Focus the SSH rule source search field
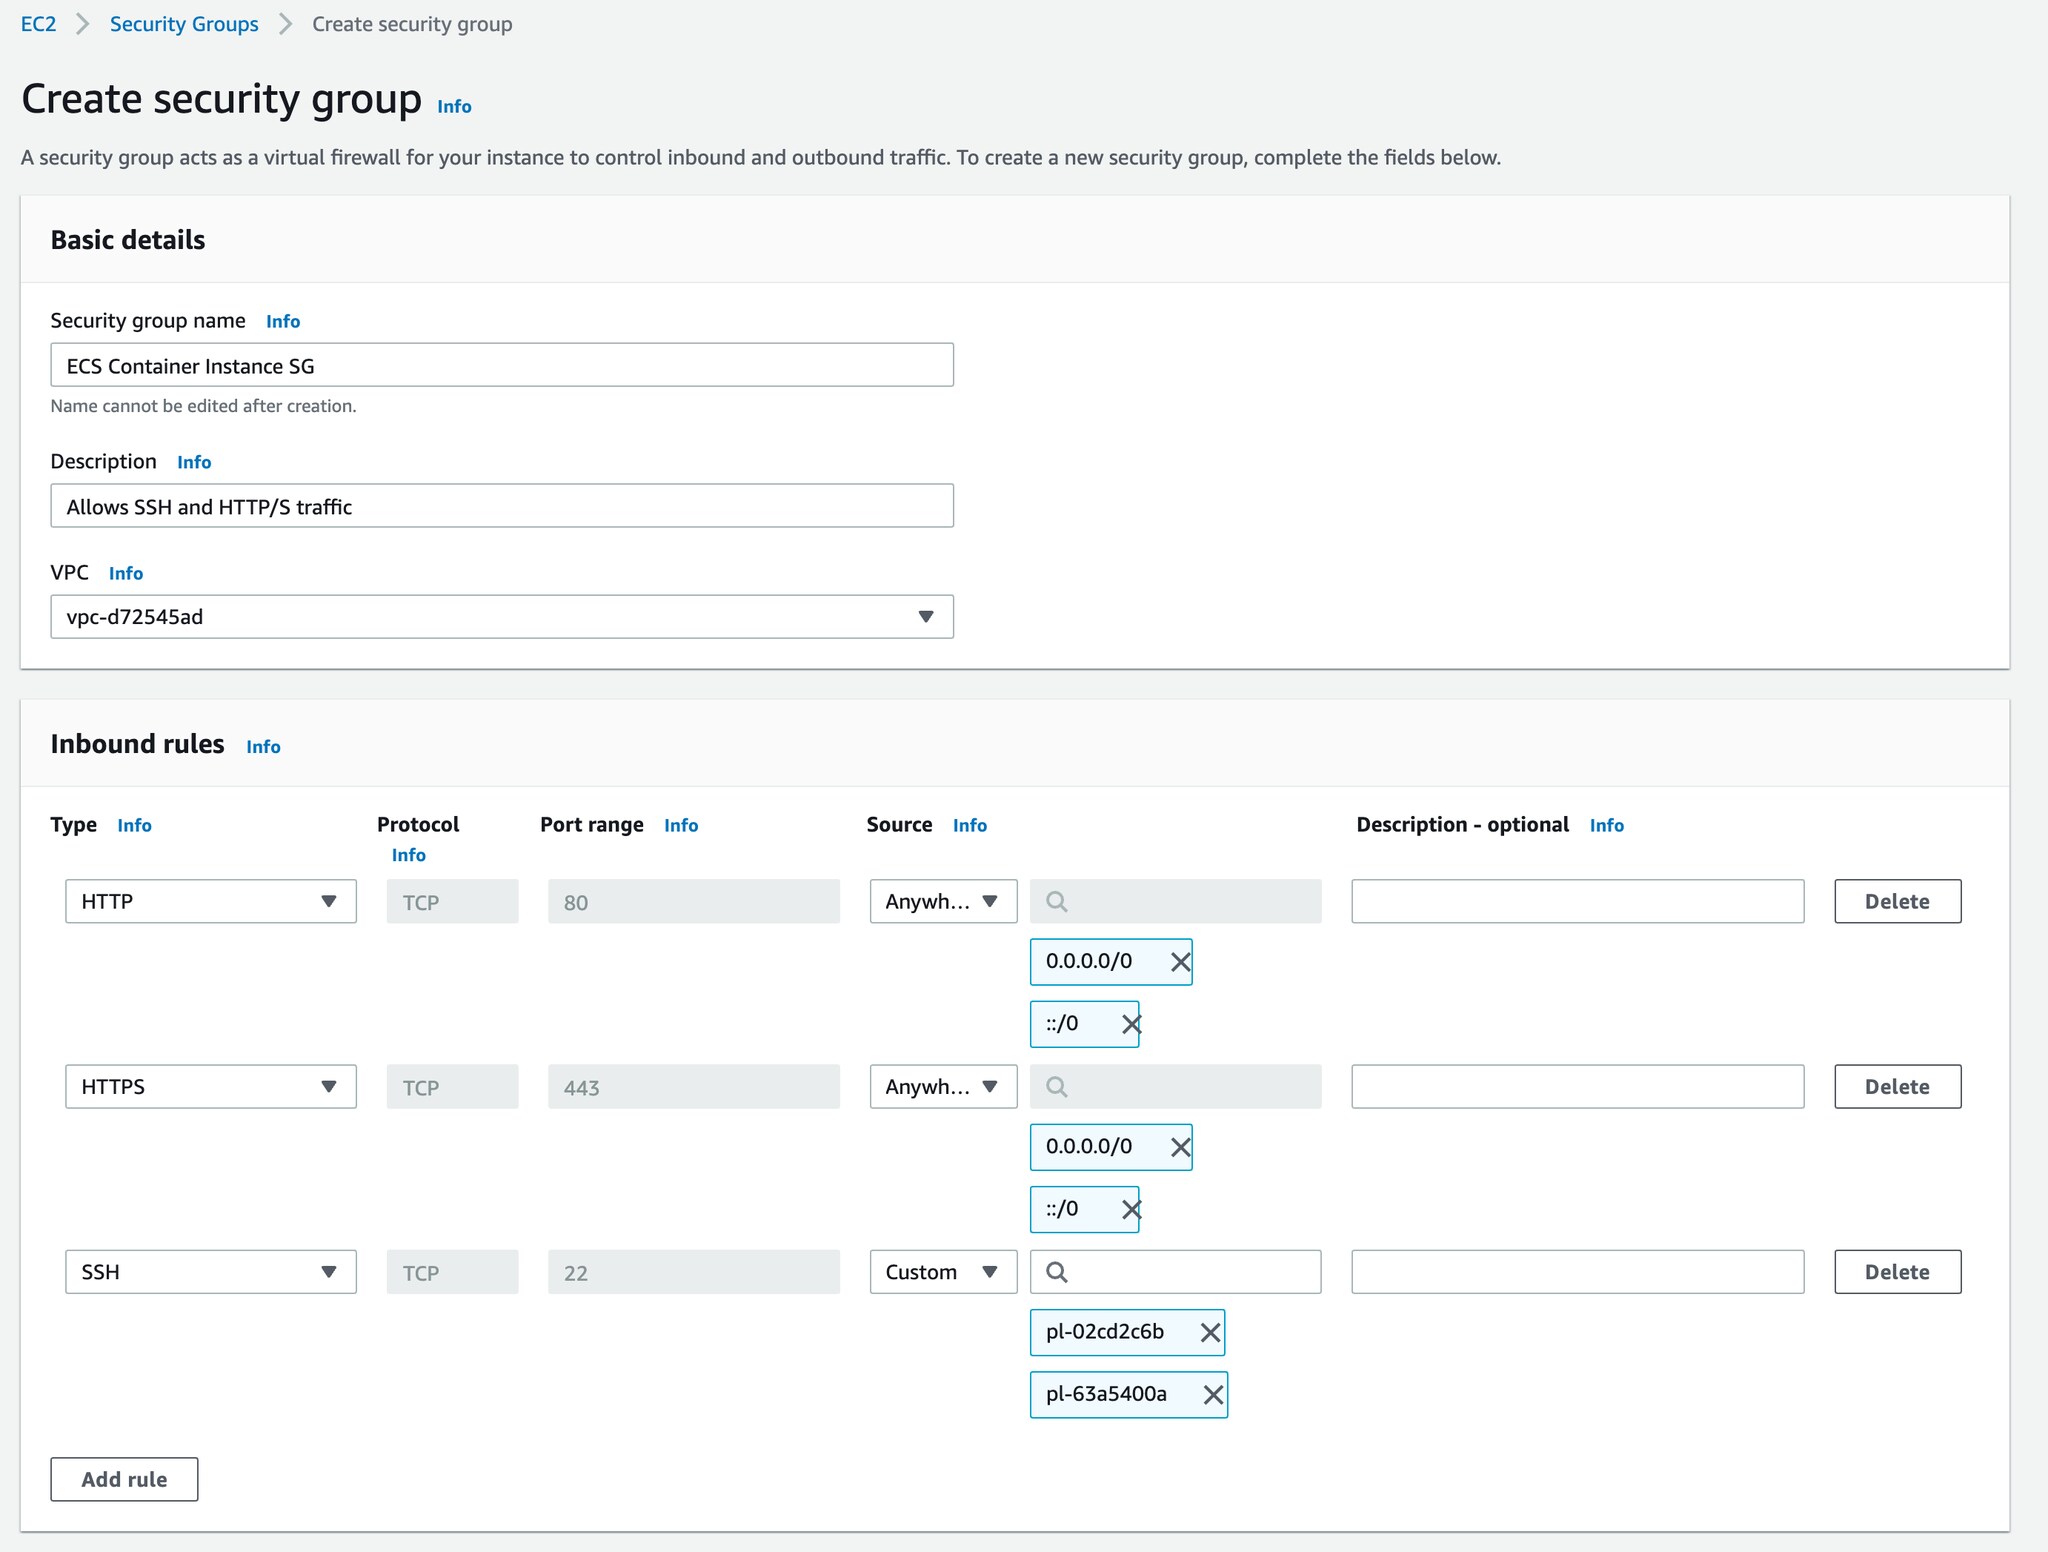The image size is (2048, 1552). (1175, 1272)
